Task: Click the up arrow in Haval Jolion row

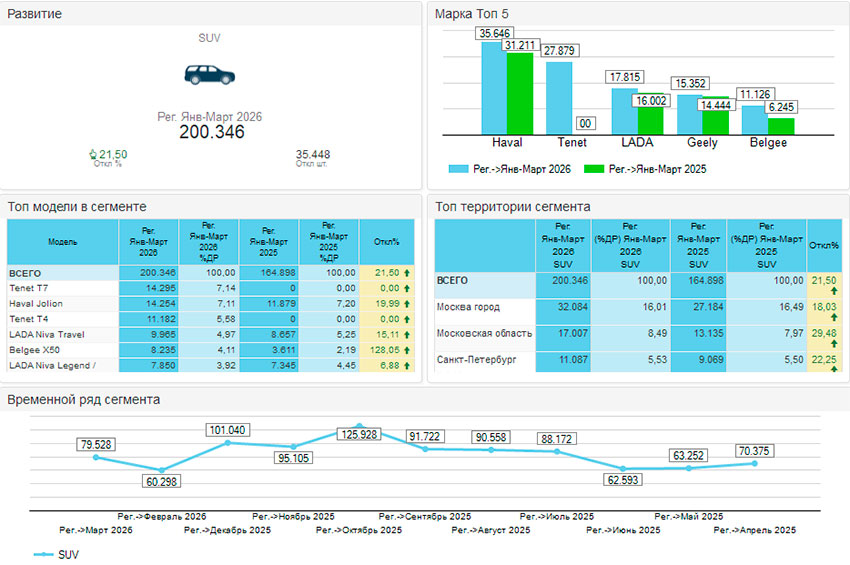Action: (x=407, y=303)
